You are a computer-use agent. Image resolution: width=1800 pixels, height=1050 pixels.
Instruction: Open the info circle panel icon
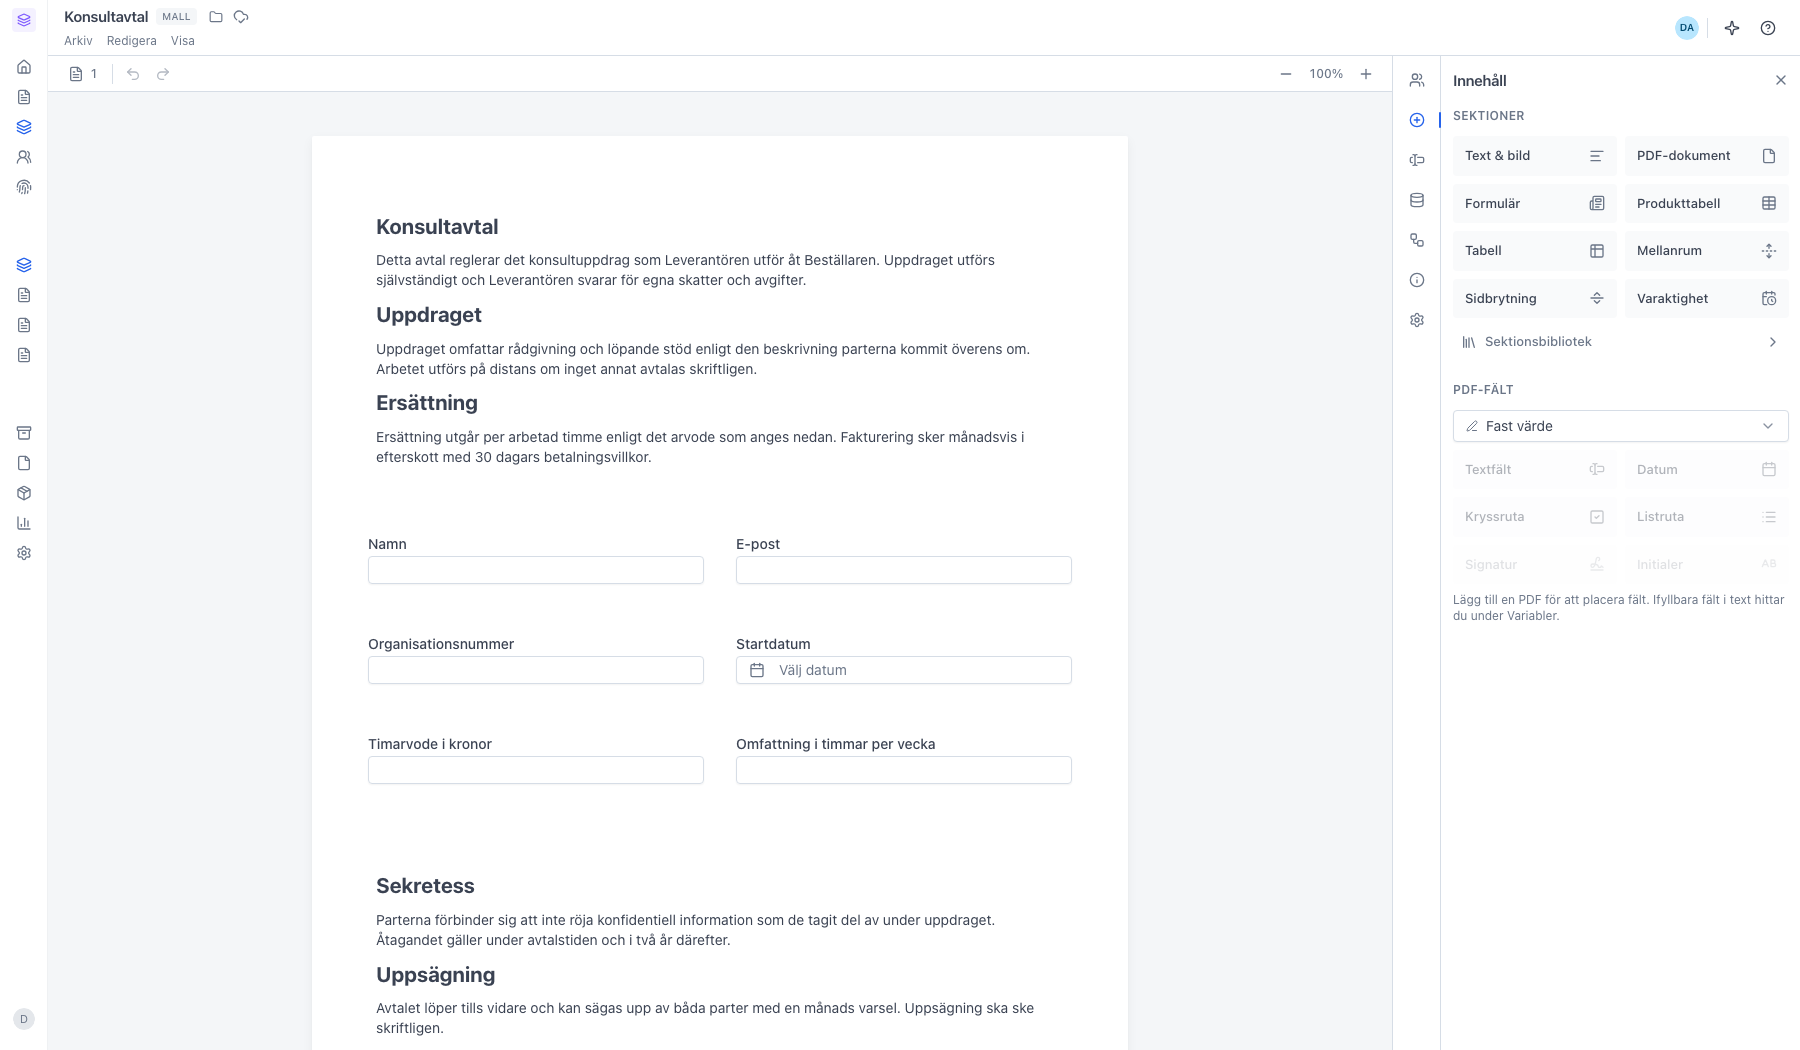click(x=1417, y=280)
